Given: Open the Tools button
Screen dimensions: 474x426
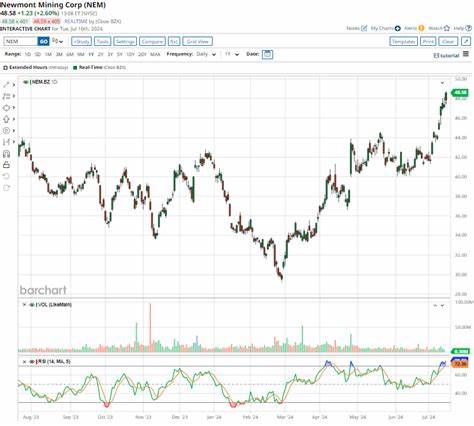Looking at the screenshot, I should tap(103, 41).
